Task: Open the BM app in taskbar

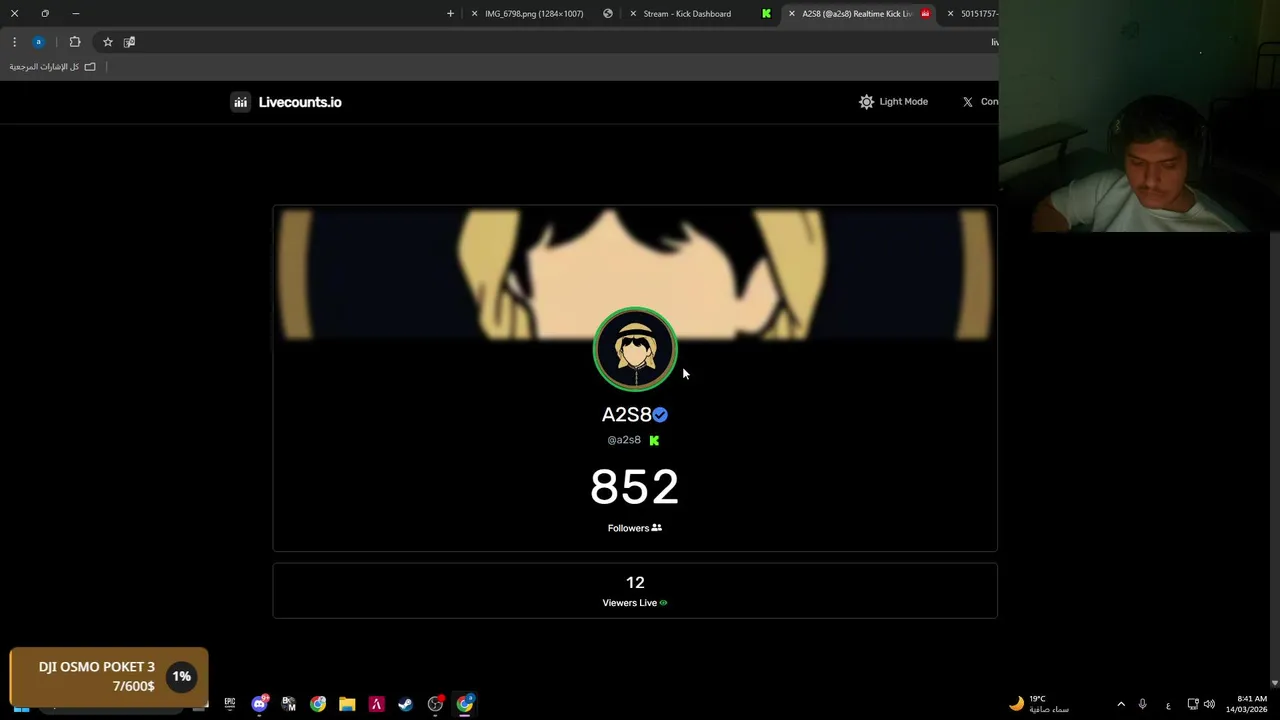Action: click(289, 704)
